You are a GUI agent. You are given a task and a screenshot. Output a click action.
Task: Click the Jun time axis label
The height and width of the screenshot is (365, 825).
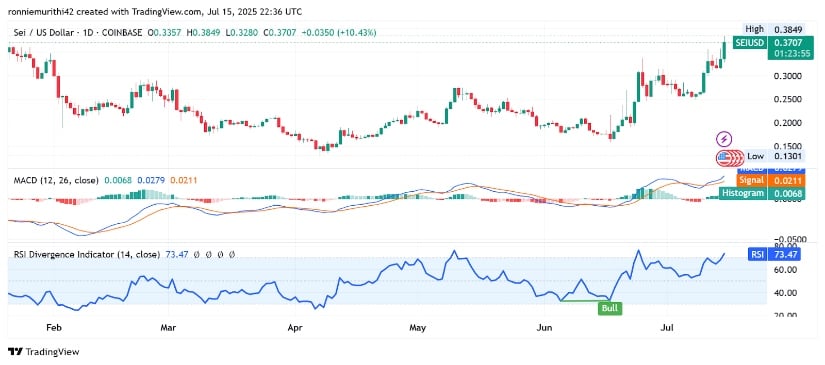coord(545,328)
